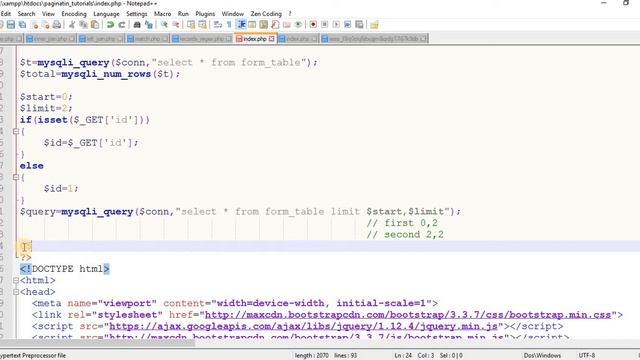Place cursor in highlighted current editor line

pyautogui.click(x=327, y=246)
